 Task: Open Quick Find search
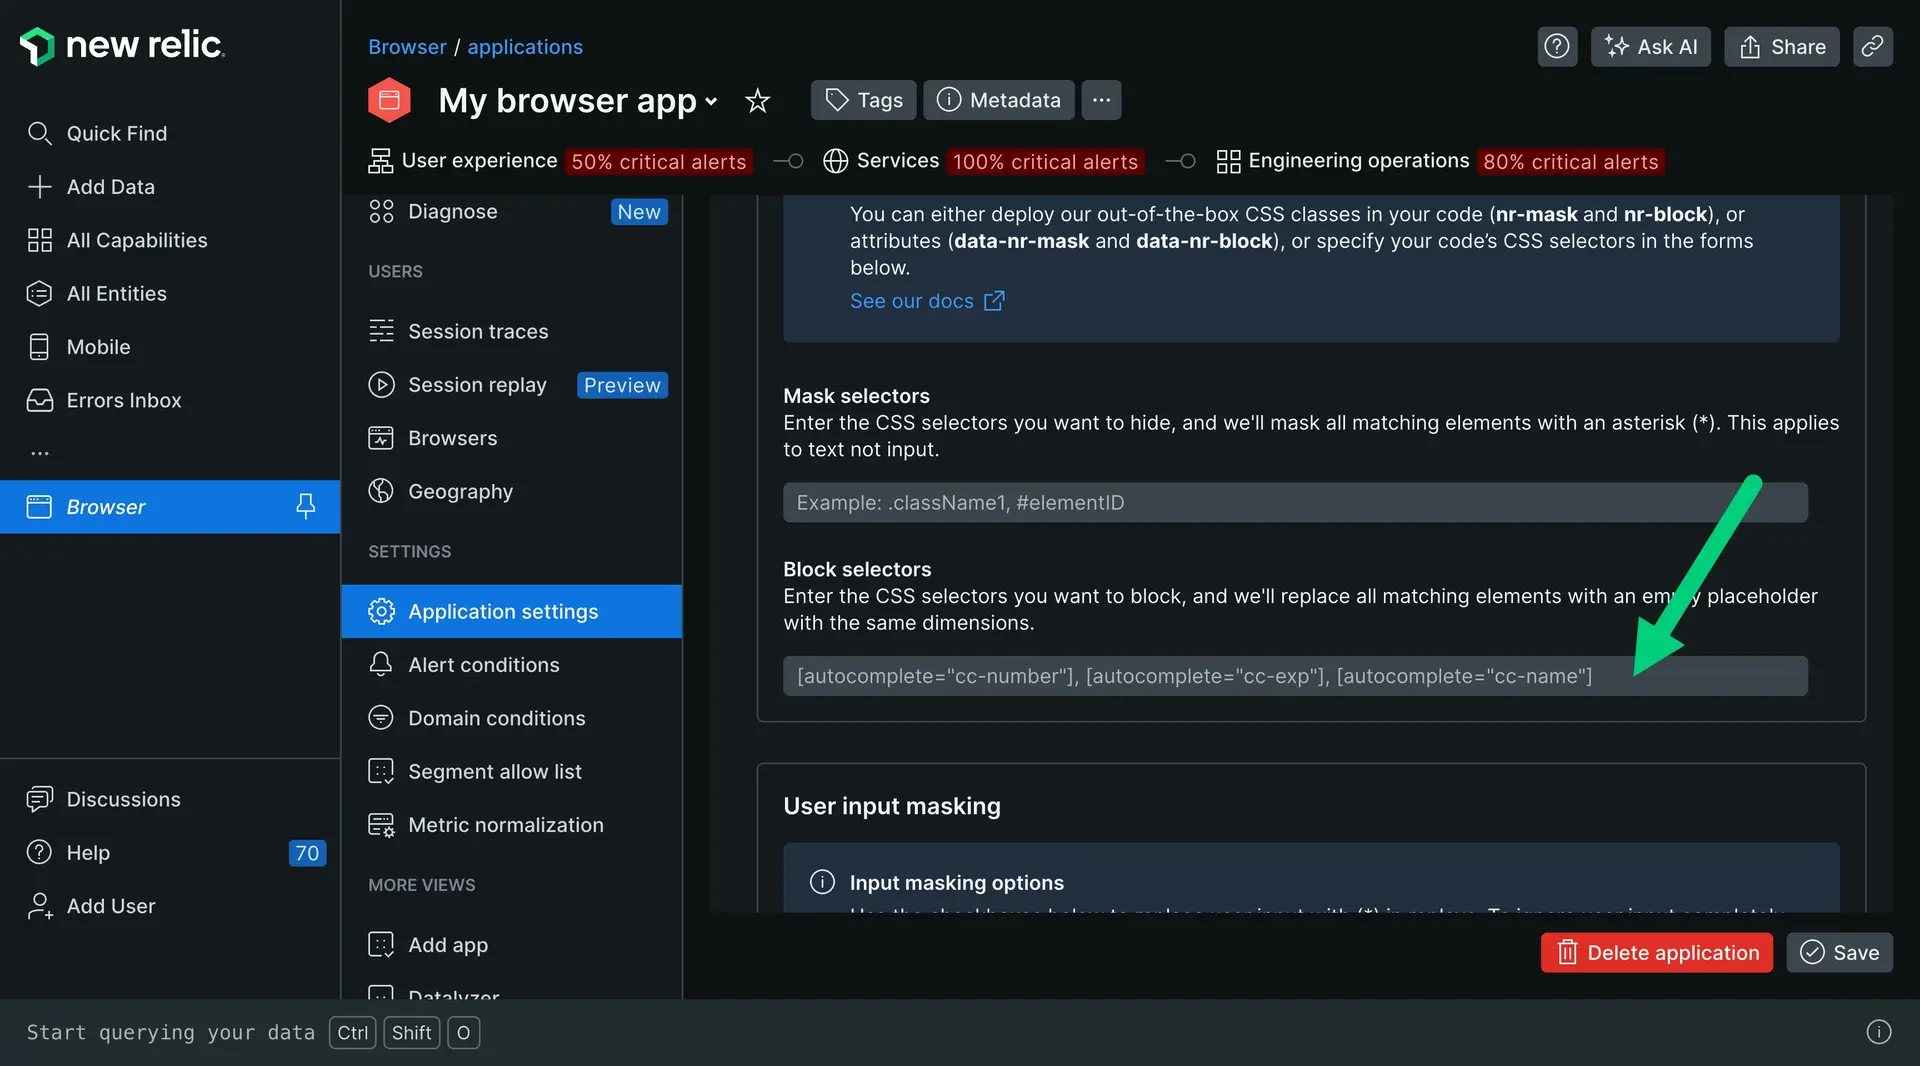coord(116,134)
